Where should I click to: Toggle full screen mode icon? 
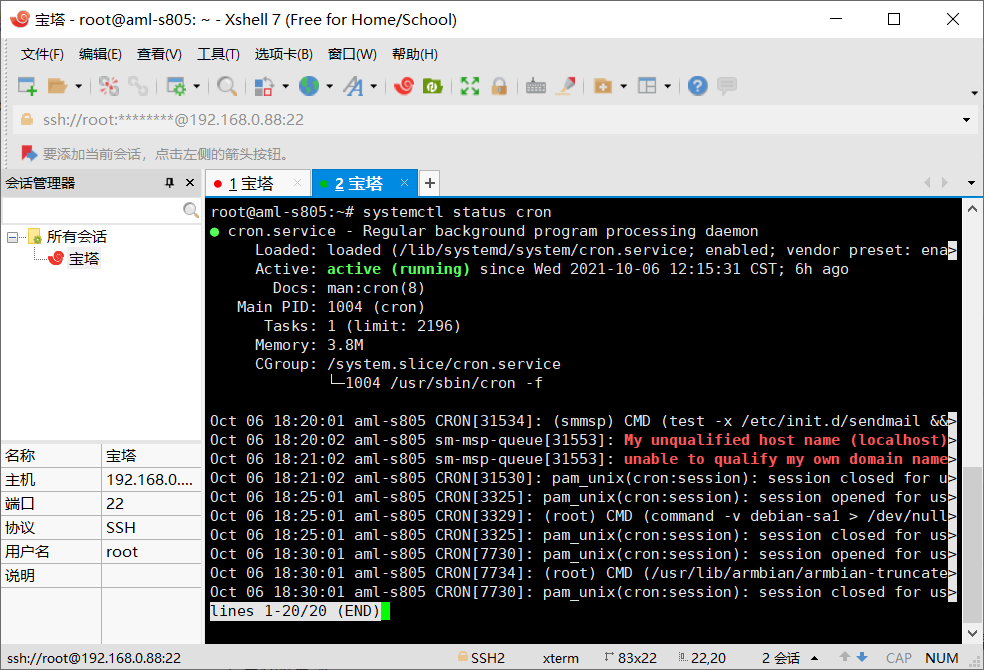pyautogui.click(x=469, y=86)
